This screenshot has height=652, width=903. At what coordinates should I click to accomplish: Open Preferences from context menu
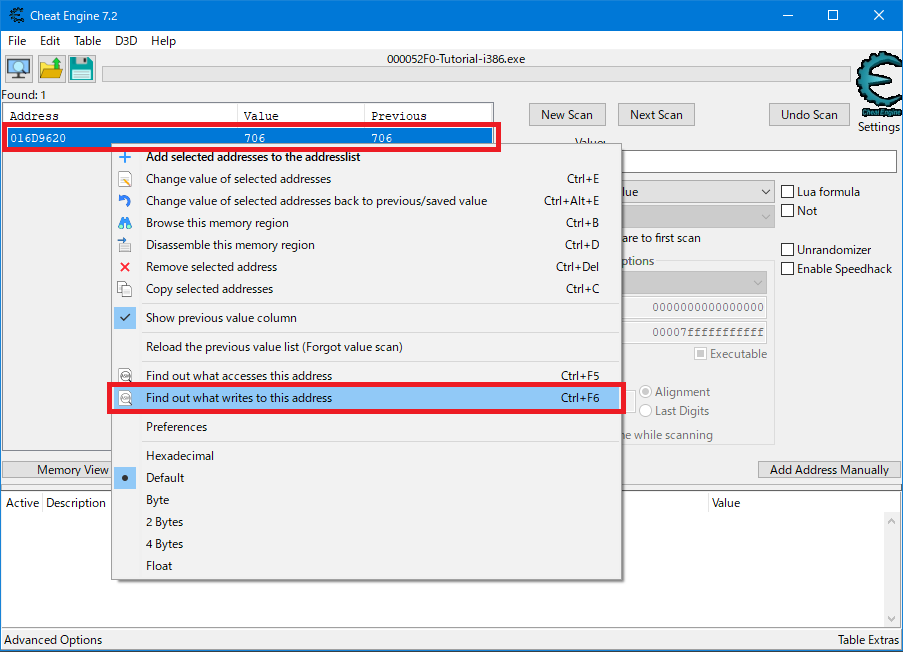pyautogui.click(x=366, y=427)
